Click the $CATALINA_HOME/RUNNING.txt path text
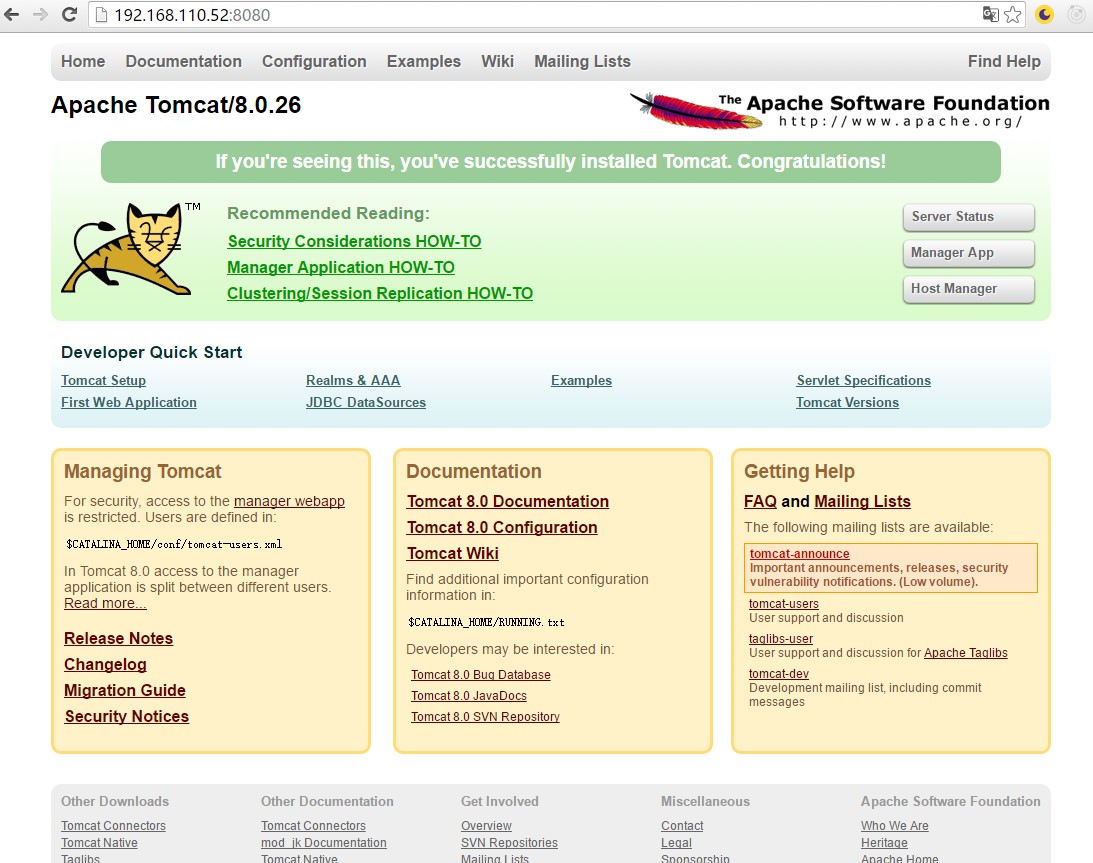This screenshot has width=1093, height=863. pos(486,623)
